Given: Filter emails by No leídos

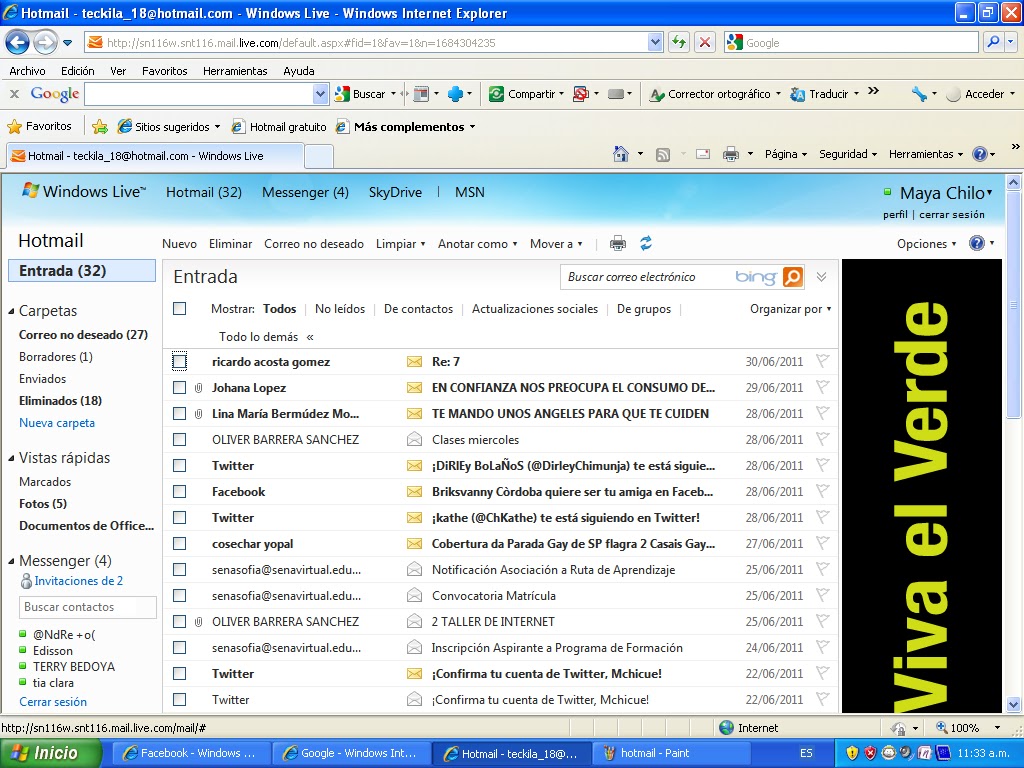Looking at the screenshot, I should (340, 309).
